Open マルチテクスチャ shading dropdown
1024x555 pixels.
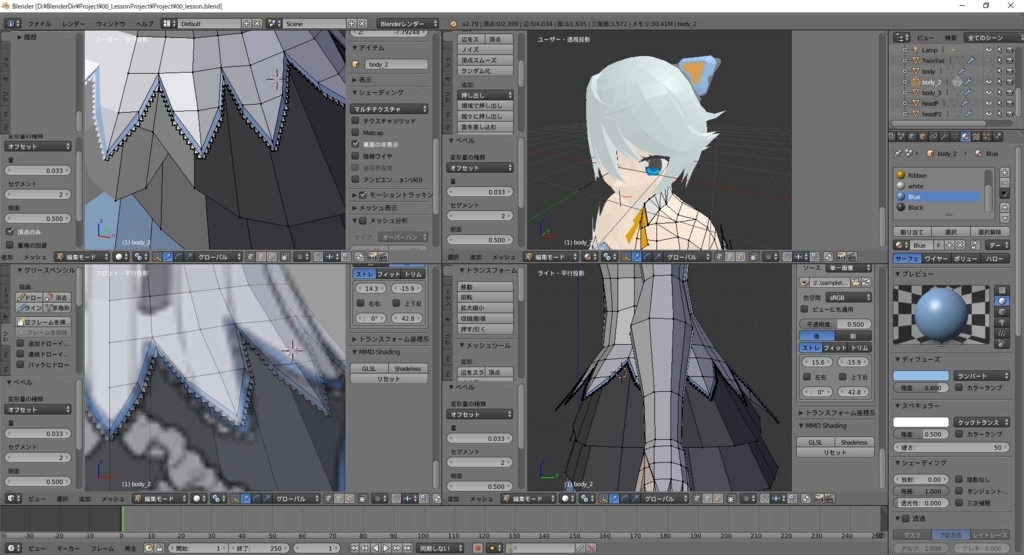(x=390, y=109)
